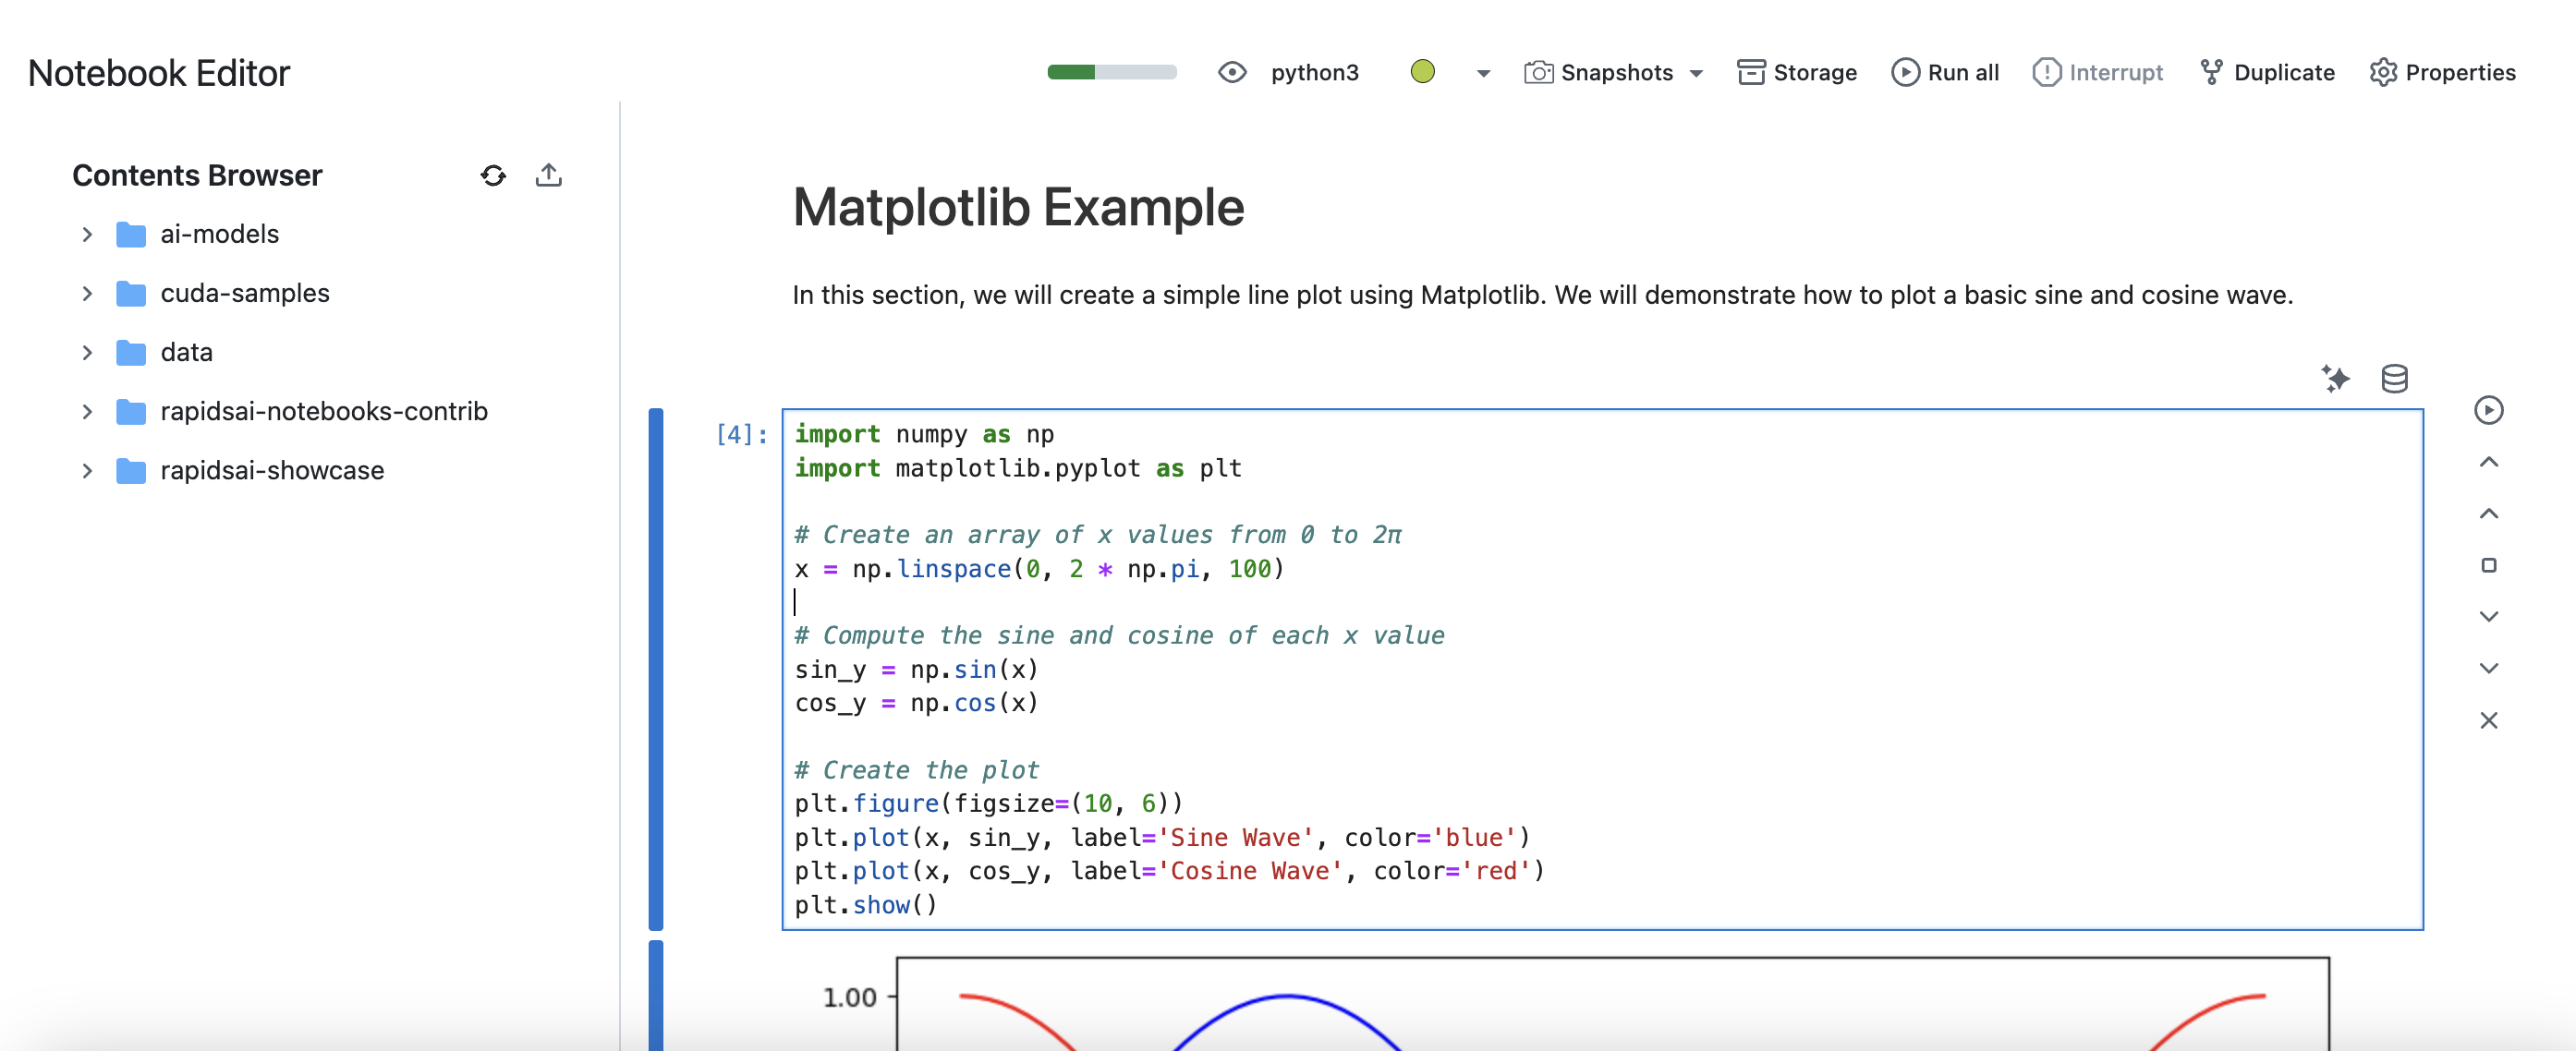This screenshot has height=1051, width=2576.
Task: Click the blue cell selection bar
Action: (656, 669)
